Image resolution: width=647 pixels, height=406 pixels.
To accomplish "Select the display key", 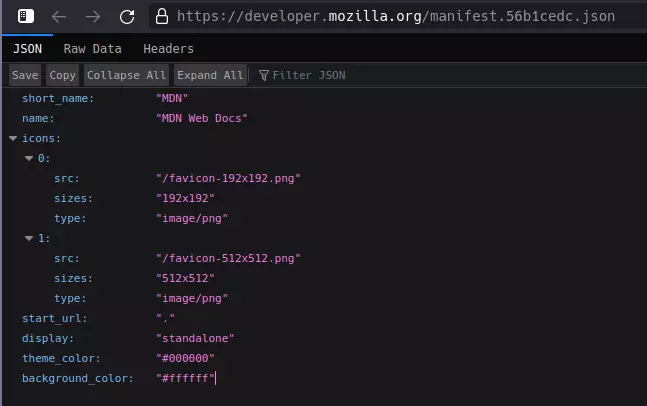I will click(48, 338).
